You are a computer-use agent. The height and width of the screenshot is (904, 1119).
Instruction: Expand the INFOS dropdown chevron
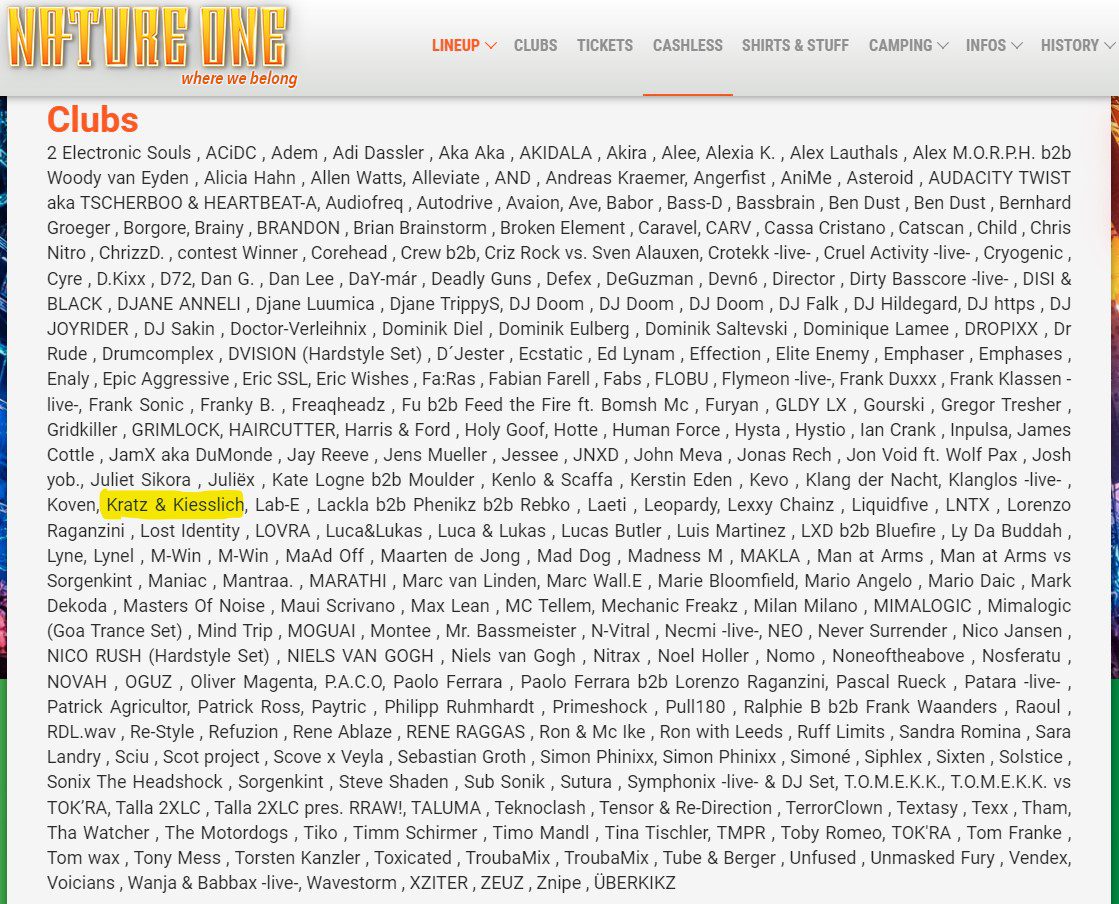point(1016,46)
